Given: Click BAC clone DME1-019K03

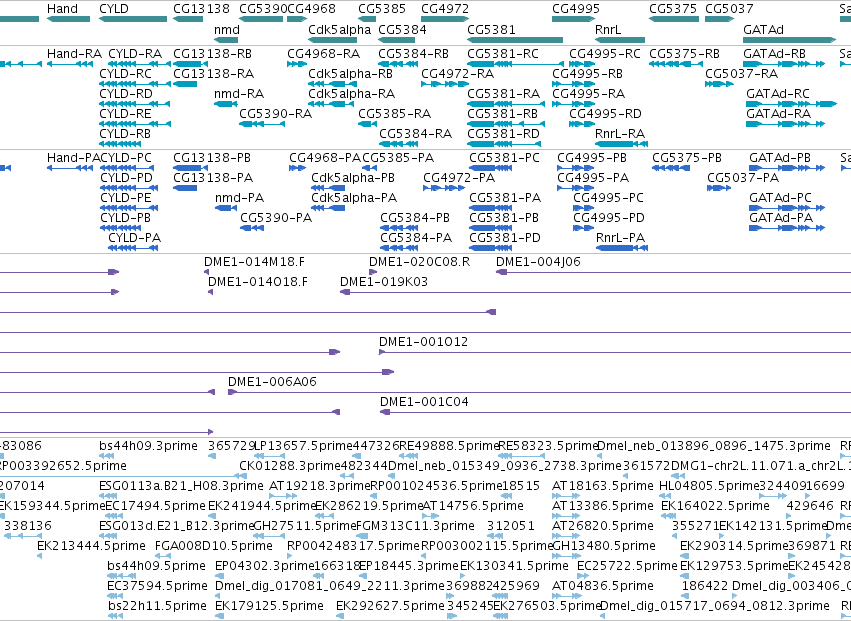Looking at the screenshot, I should (x=595, y=292).
